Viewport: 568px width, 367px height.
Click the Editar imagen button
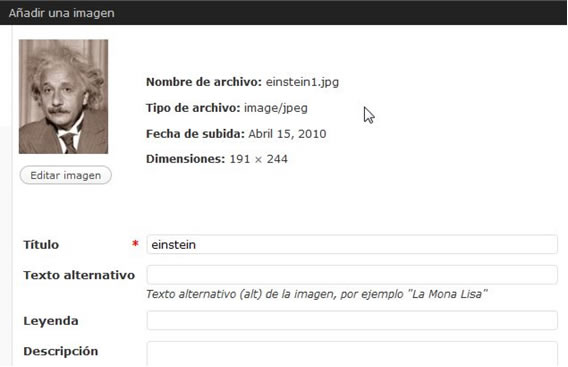coord(66,175)
